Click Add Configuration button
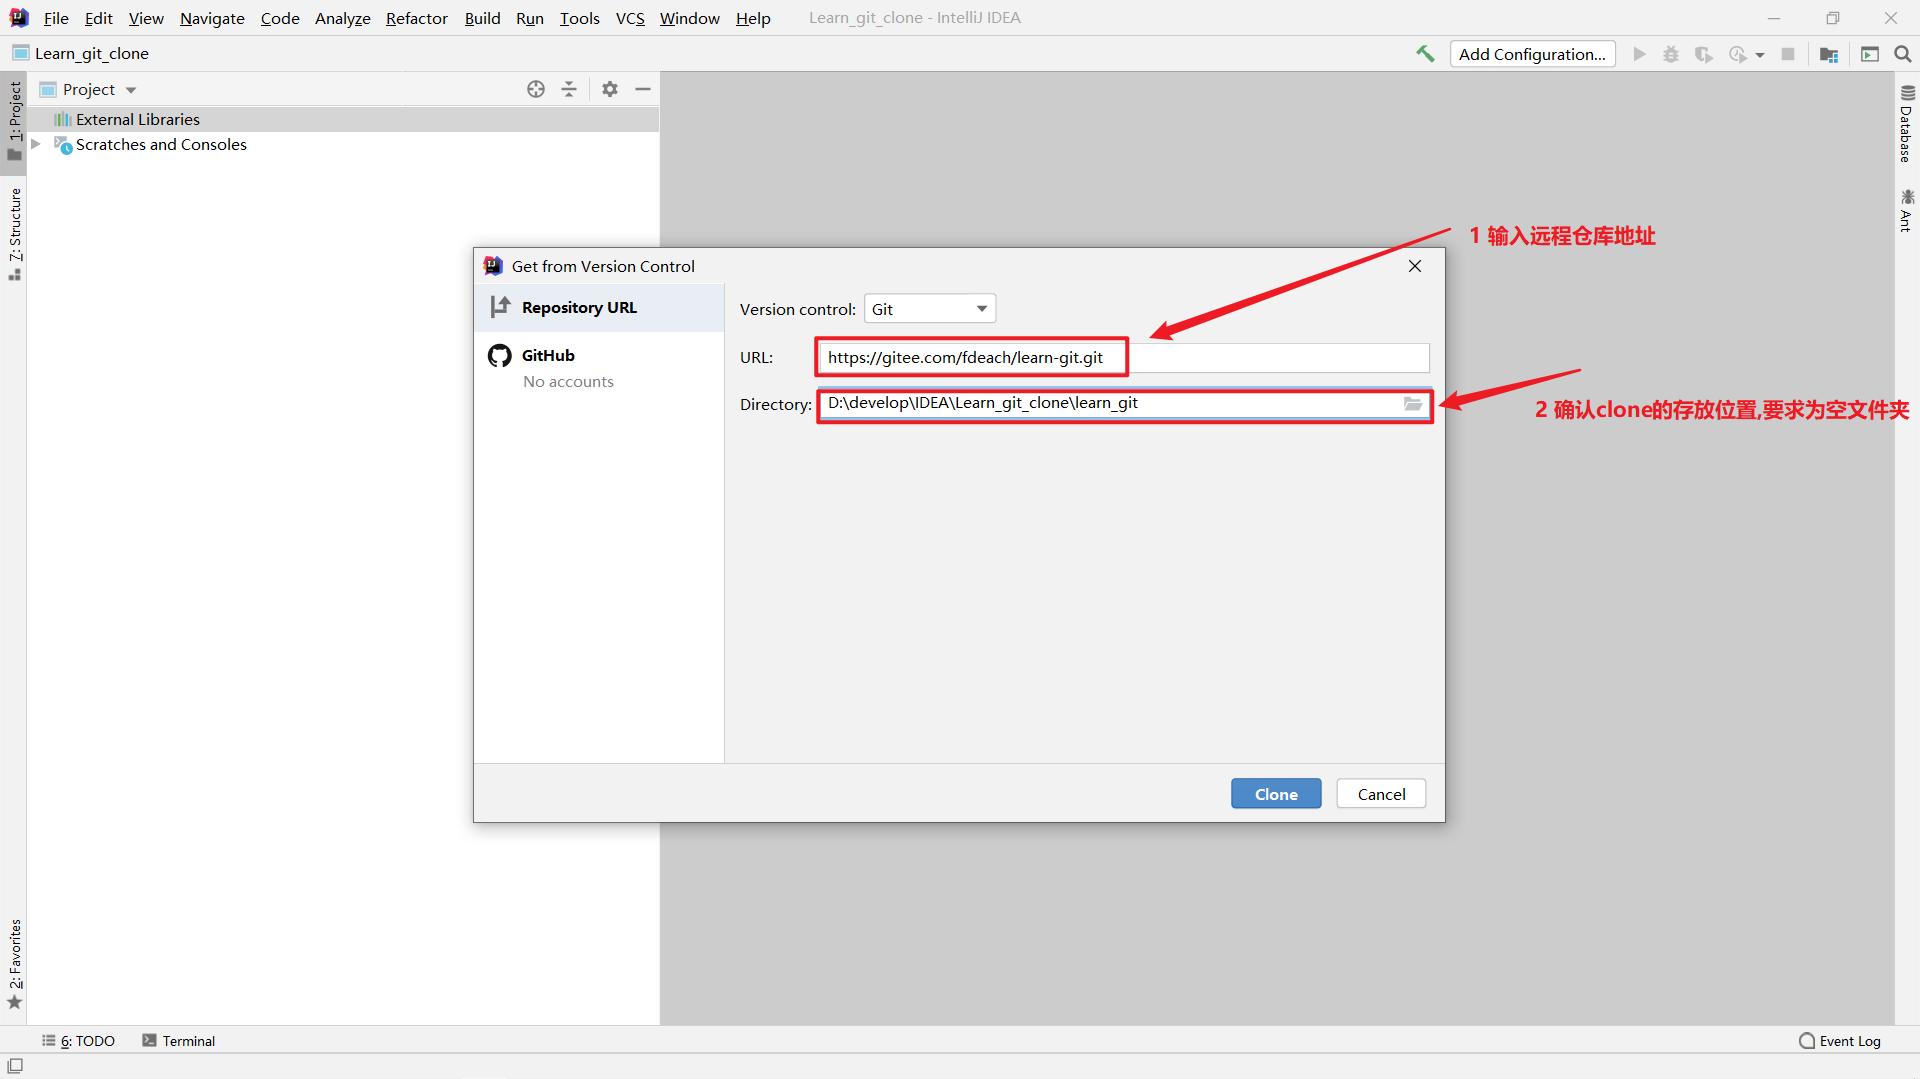1920x1079 pixels. [1532, 54]
